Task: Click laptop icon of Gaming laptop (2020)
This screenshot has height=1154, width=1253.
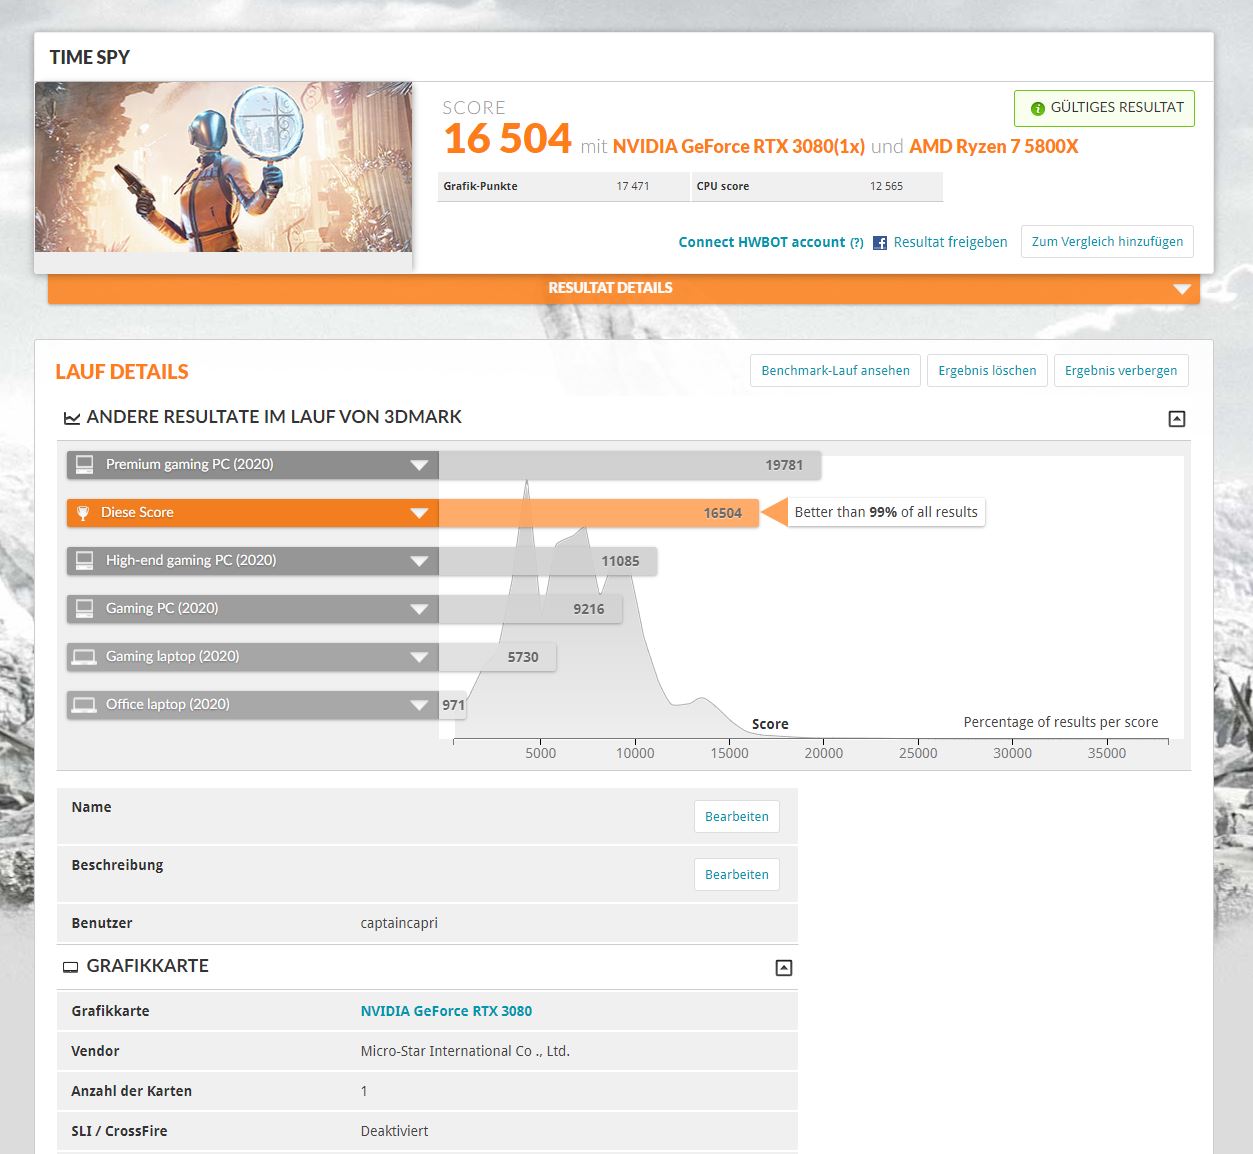Action: [85, 656]
